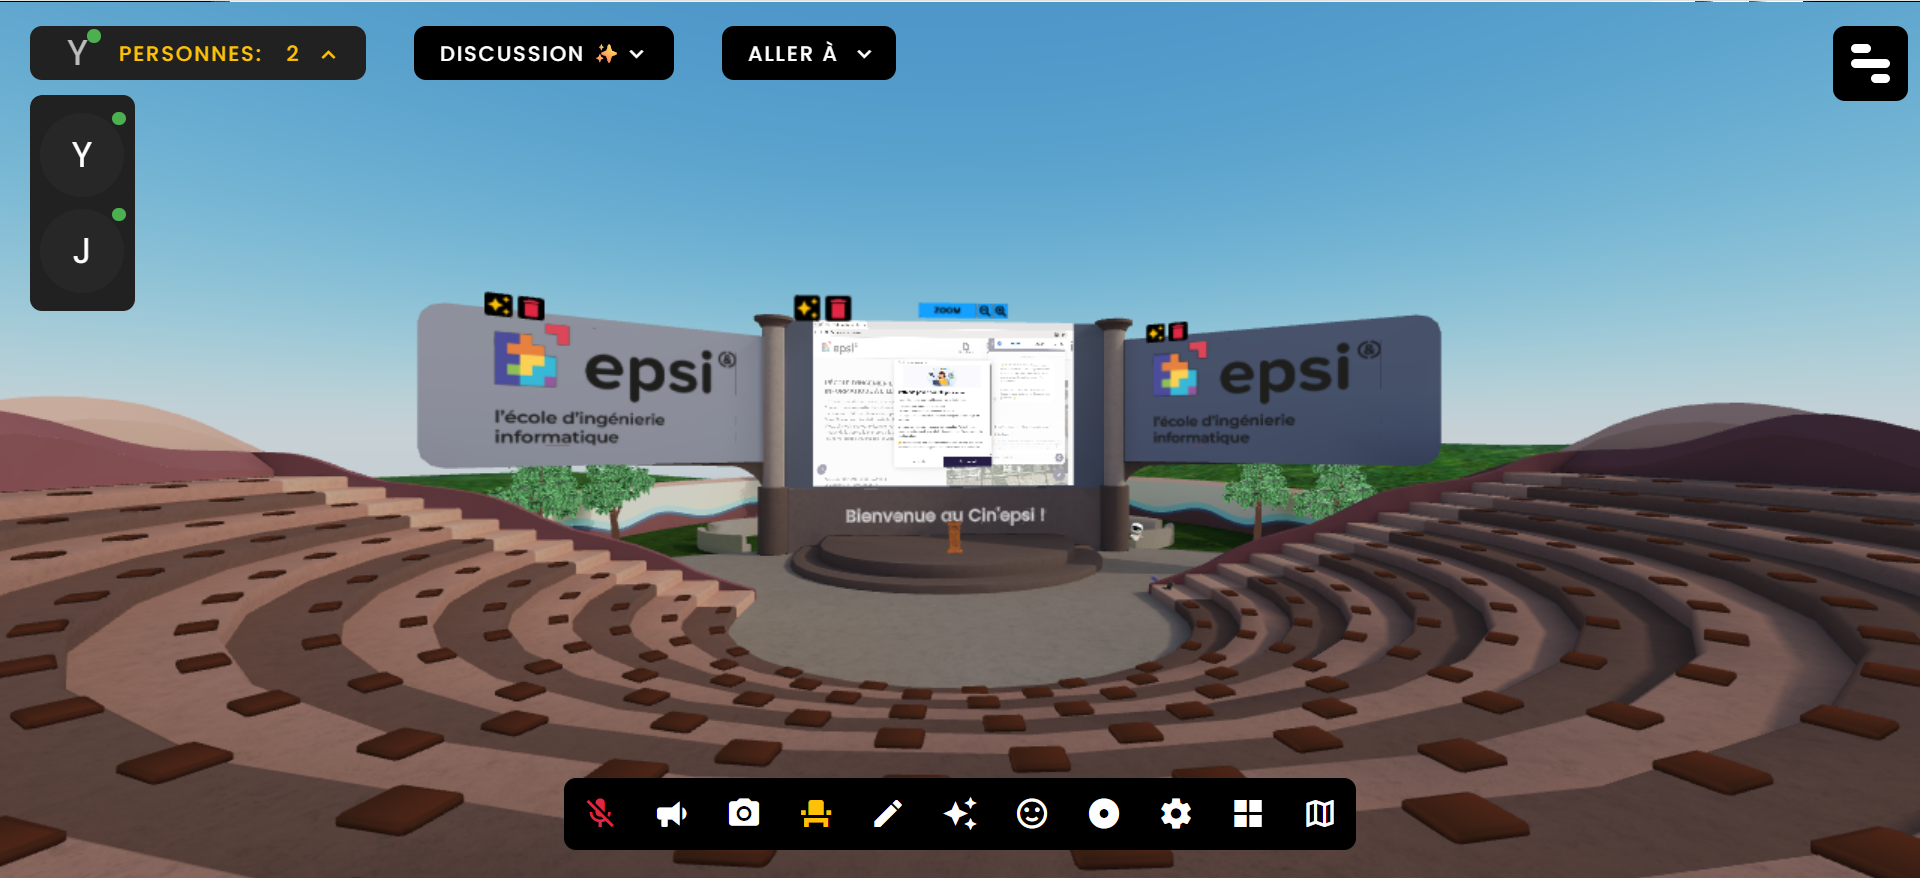Select participant J avatar
The width and height of the screenshot is (1920, 878).
(82, 251)
